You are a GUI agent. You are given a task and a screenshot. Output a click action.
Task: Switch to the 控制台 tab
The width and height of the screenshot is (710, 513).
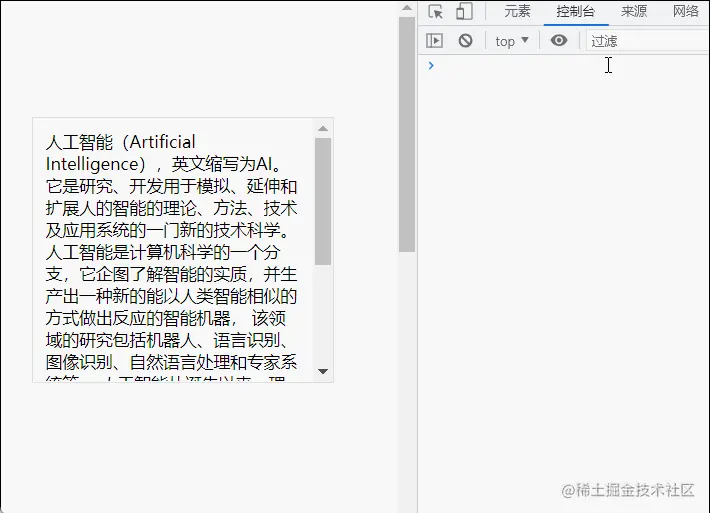pos(576,11)
